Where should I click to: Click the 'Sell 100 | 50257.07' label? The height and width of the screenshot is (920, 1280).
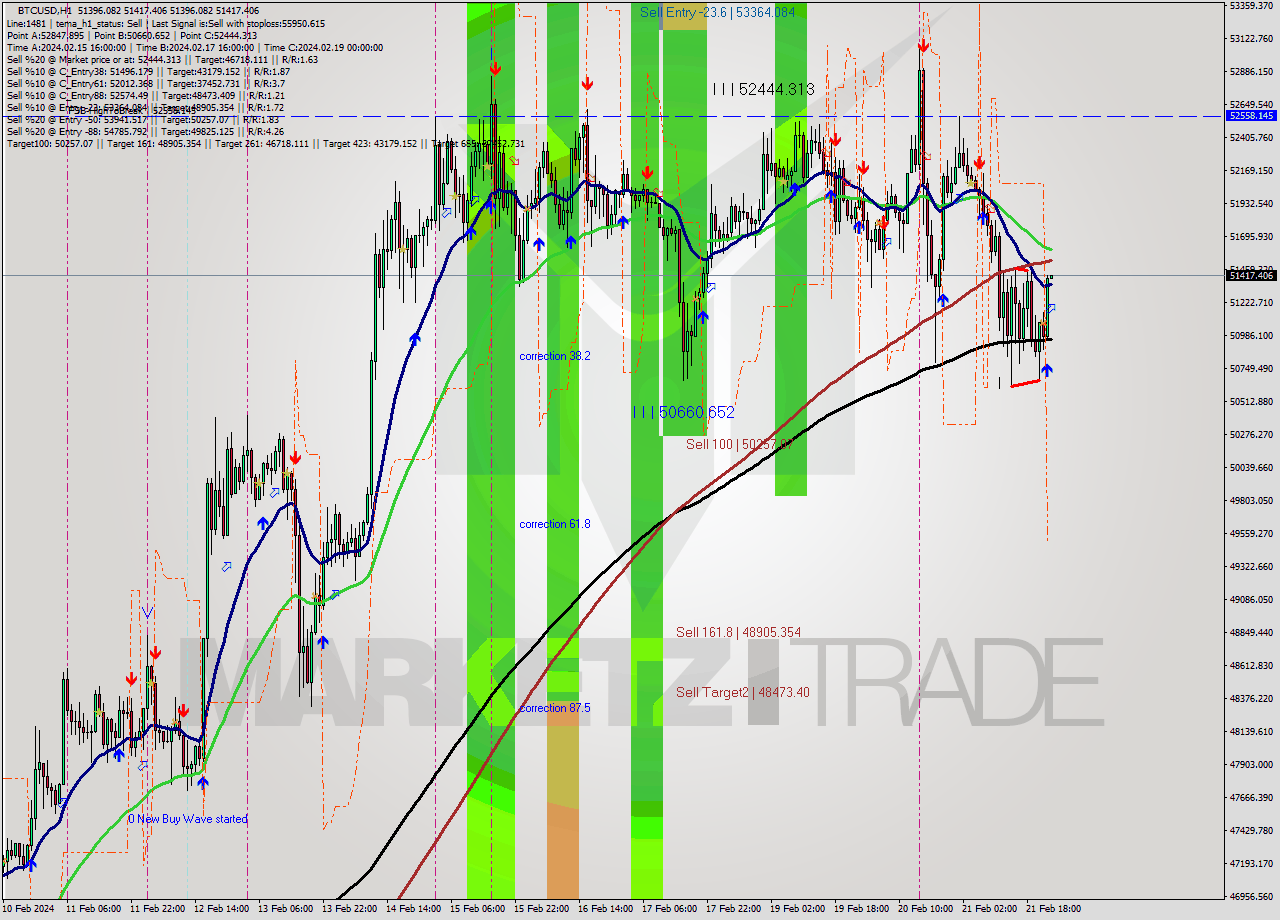[x=740, y=444]
